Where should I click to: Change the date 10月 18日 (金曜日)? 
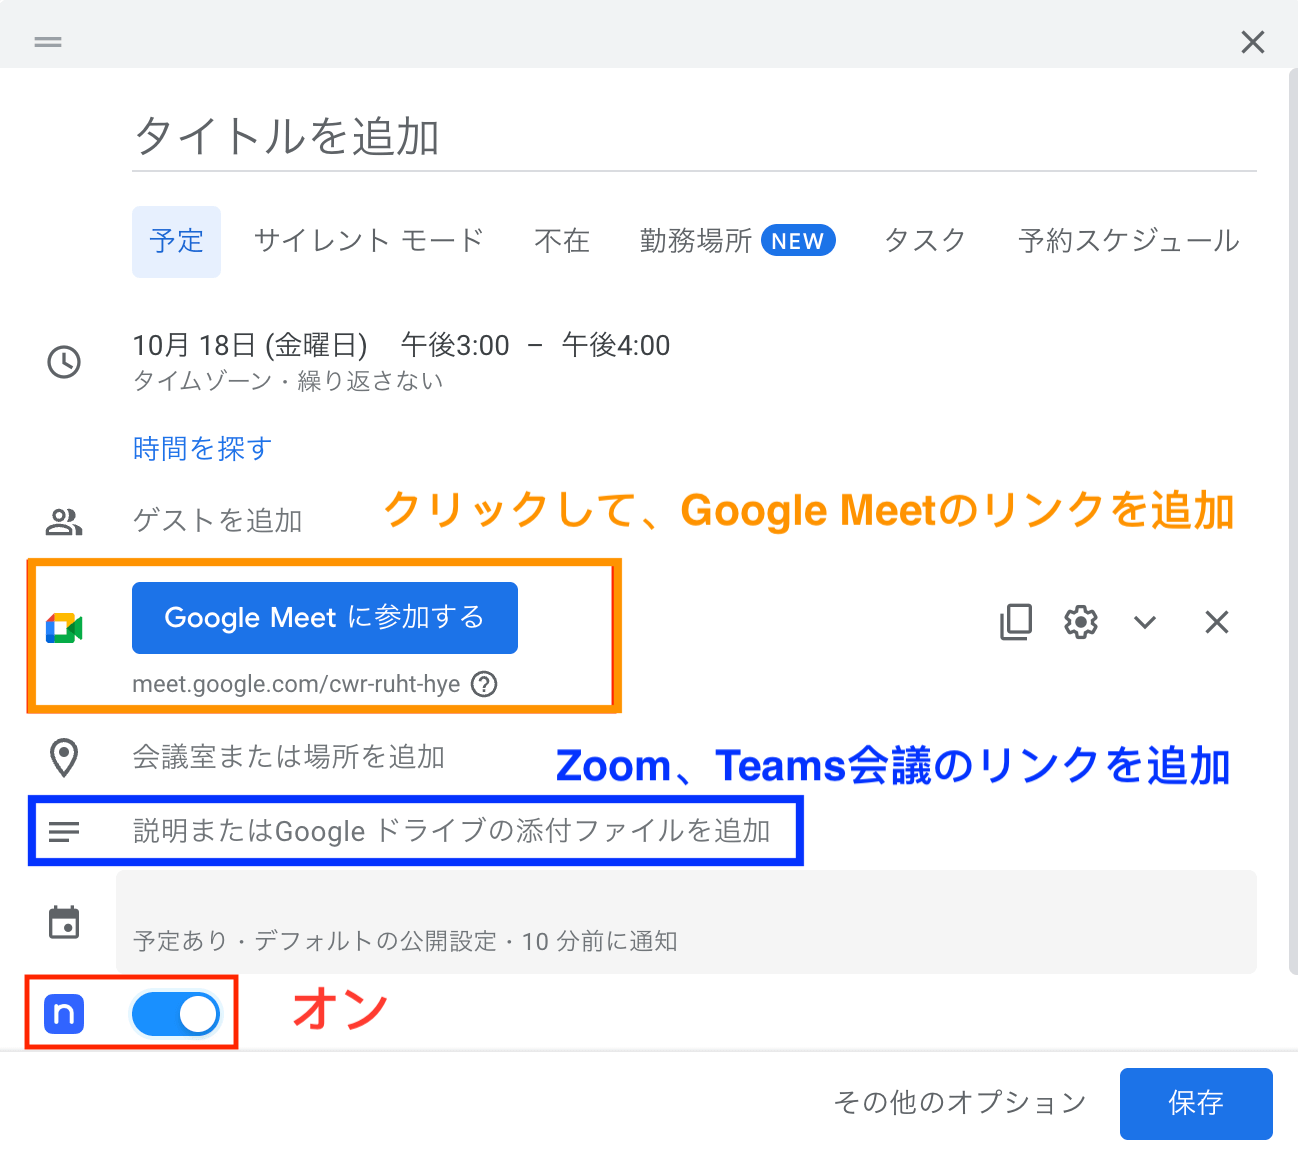(x=250, y=346)
